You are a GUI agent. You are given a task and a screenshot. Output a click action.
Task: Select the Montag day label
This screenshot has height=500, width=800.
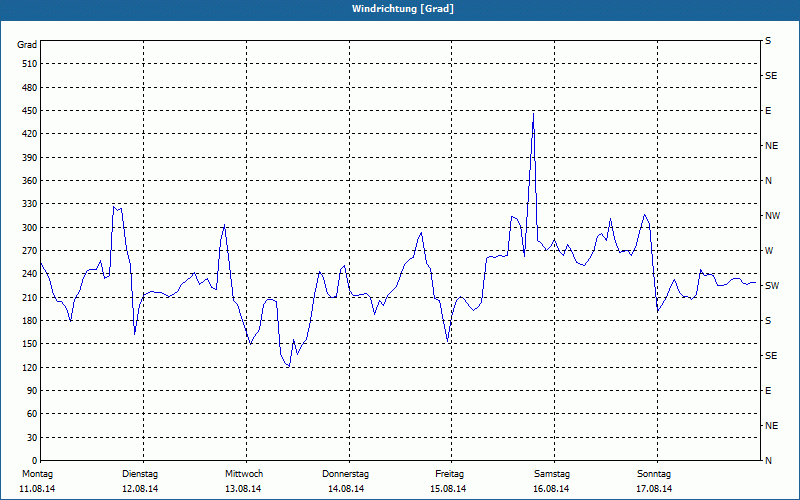pyautogui.click(x=37, y=474)
